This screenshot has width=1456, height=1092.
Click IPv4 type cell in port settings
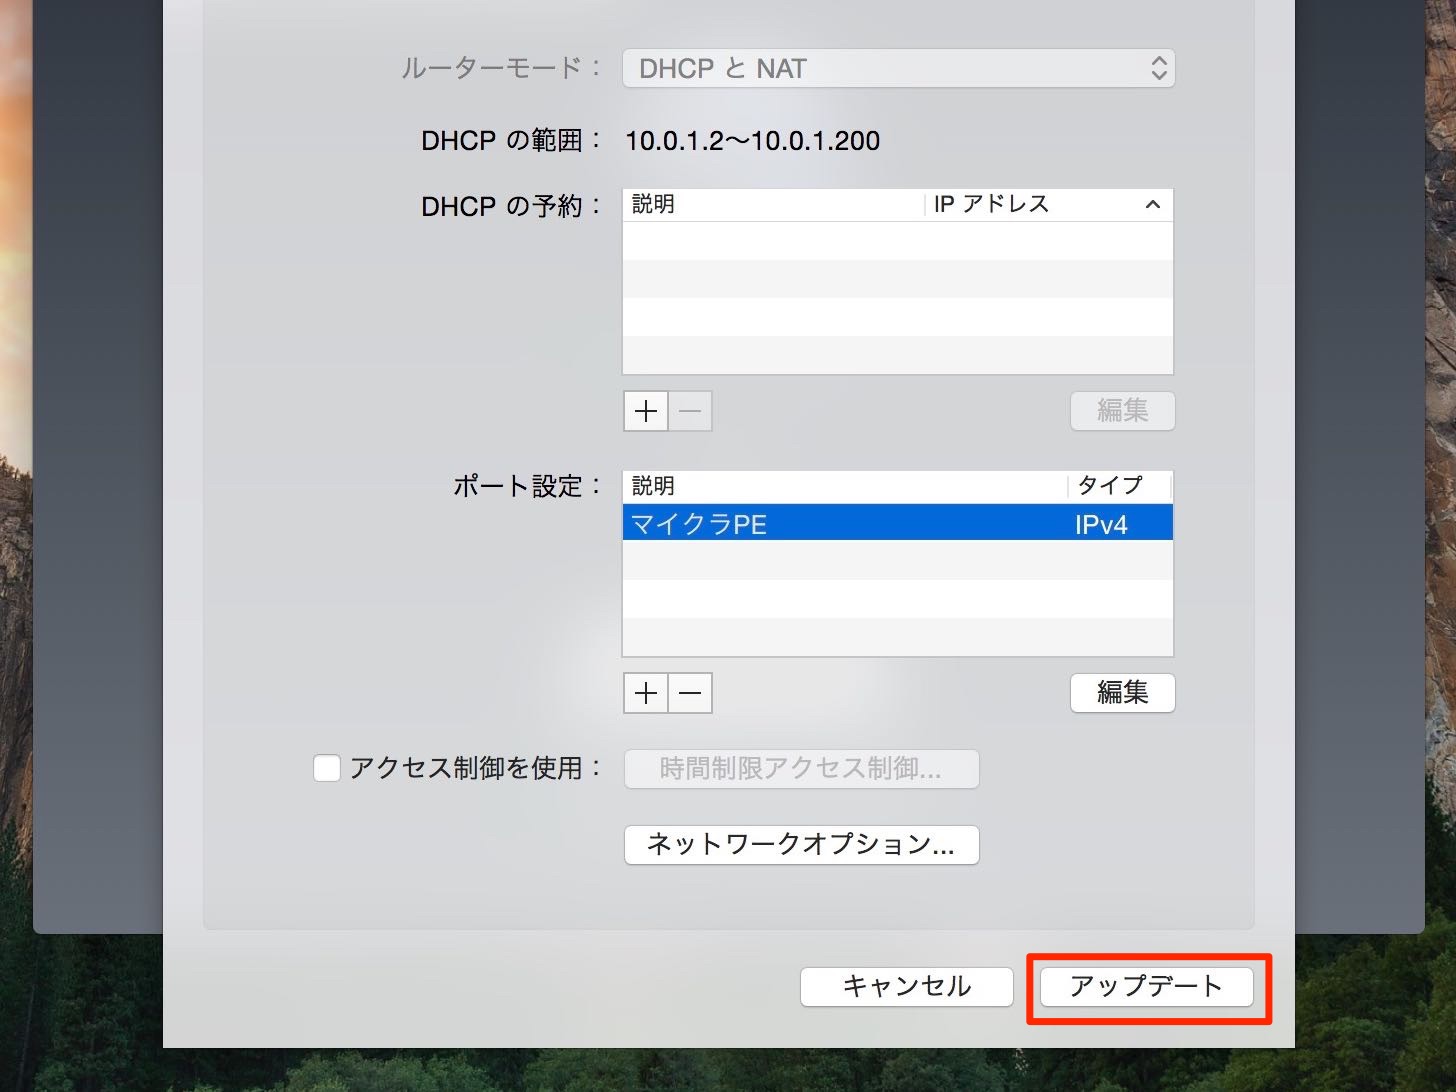coord(1101,524)
